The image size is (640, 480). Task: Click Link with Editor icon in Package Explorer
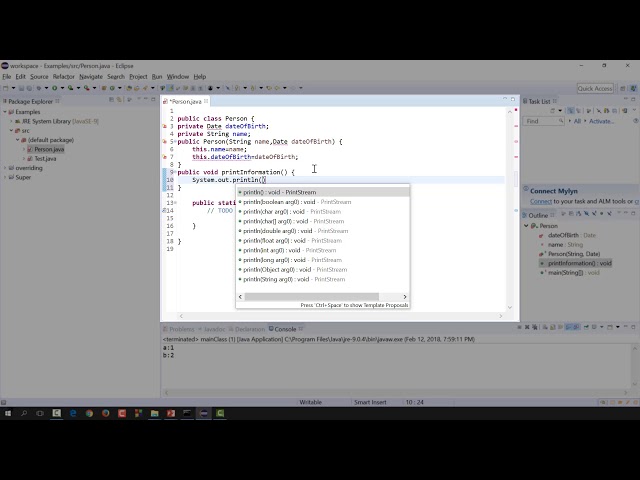(119, 100)
